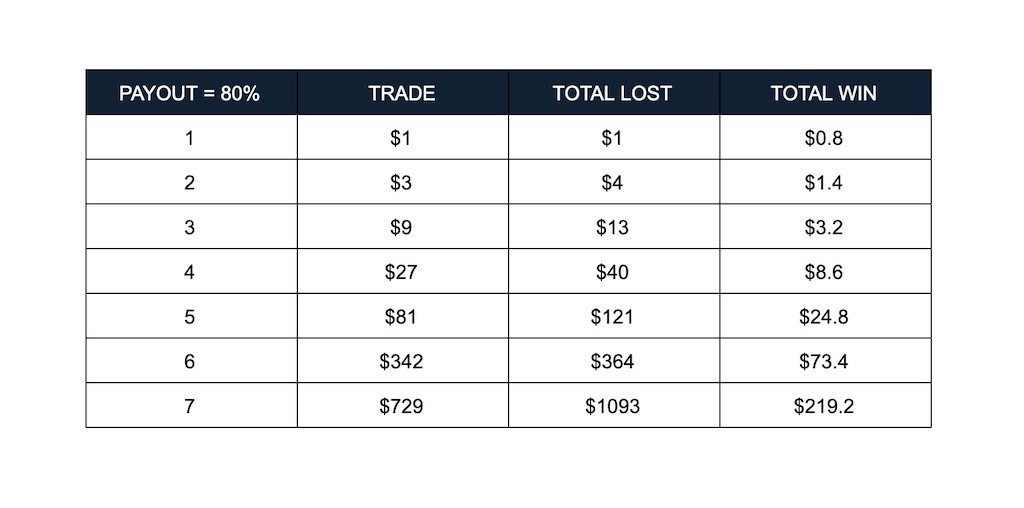Viewport: 1024px width, 508px height.
Task: Click the PAYOUT = 80% header cell
Action: [190, 93]
